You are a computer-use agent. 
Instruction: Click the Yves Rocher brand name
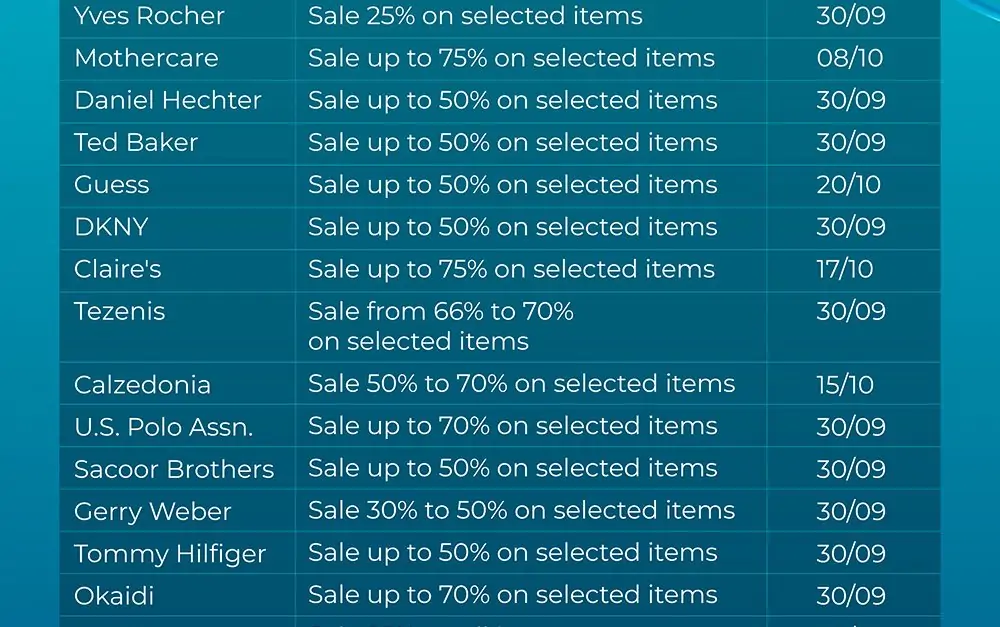coord(149,16)
